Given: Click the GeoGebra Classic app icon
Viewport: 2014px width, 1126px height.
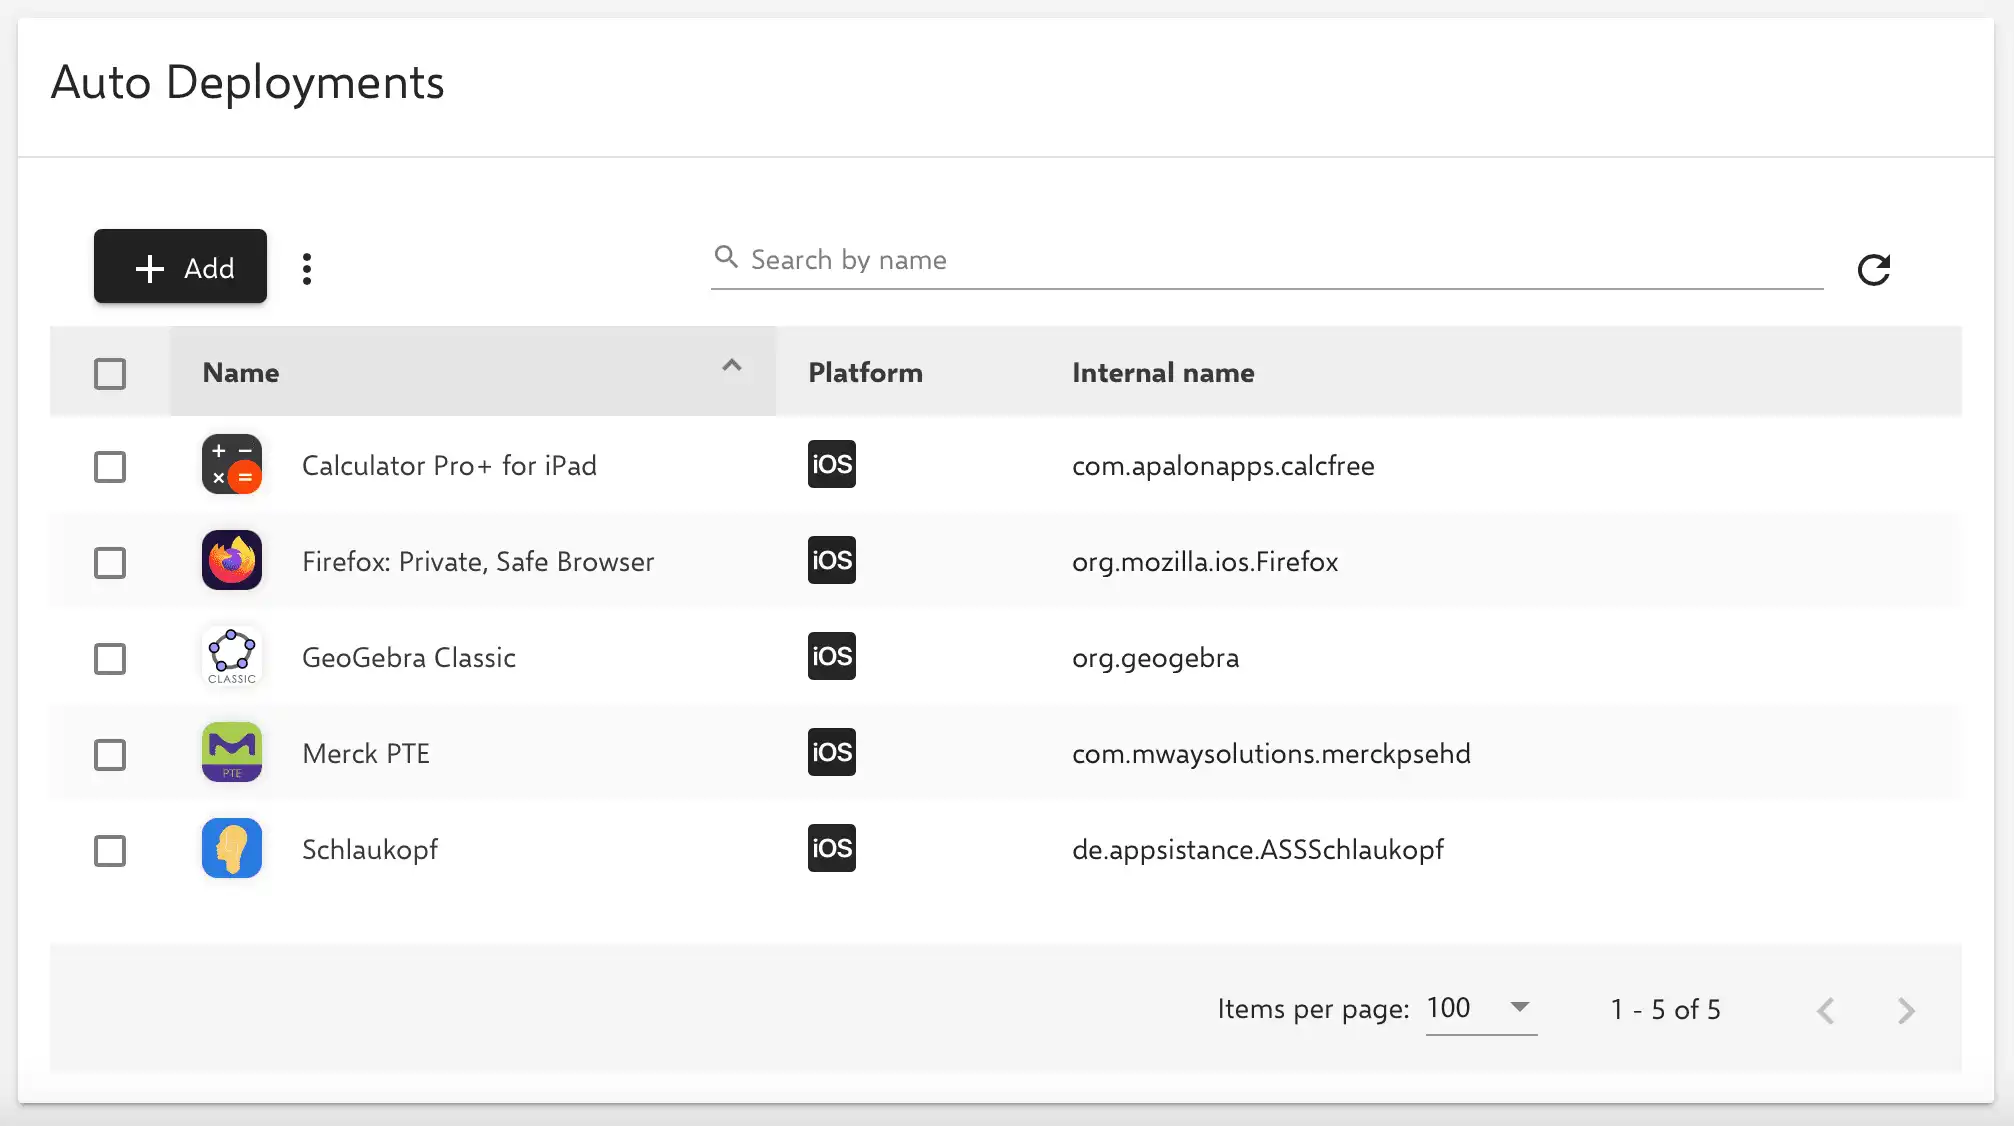Looking at the screenshot, I should point(232,656).
